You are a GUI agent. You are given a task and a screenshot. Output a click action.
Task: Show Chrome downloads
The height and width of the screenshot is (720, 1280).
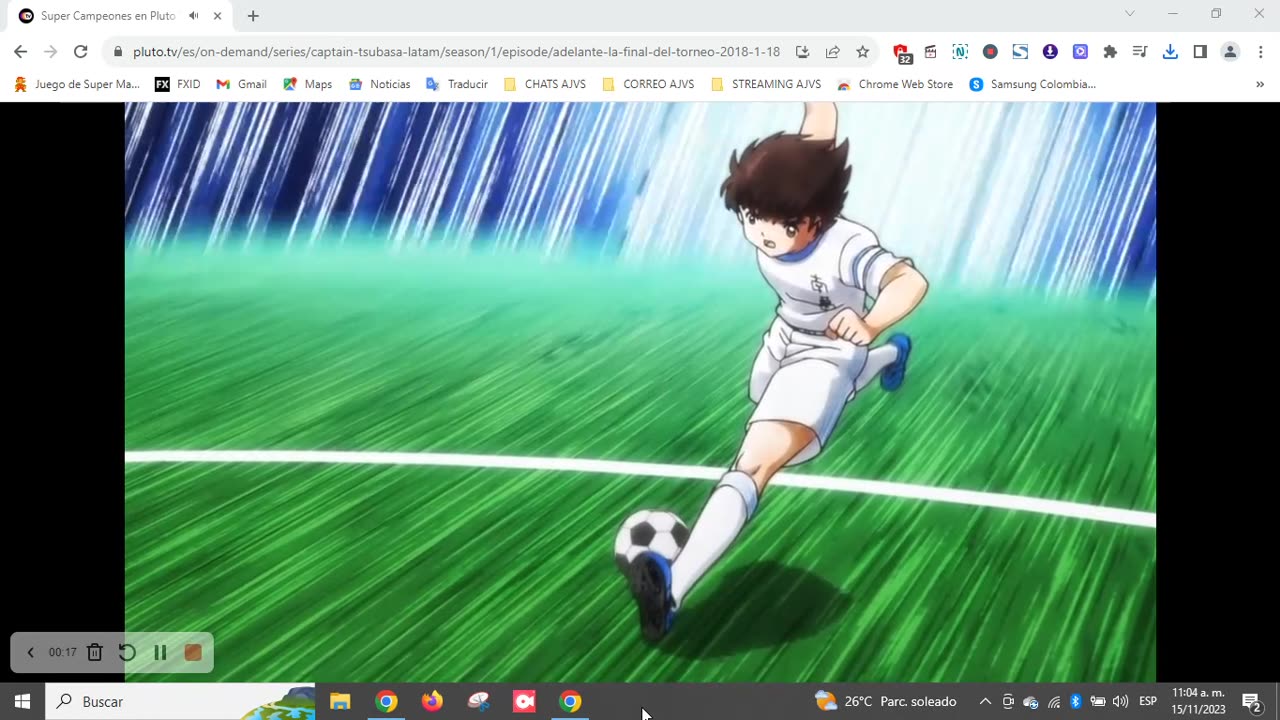click(x=1170, y=52)
